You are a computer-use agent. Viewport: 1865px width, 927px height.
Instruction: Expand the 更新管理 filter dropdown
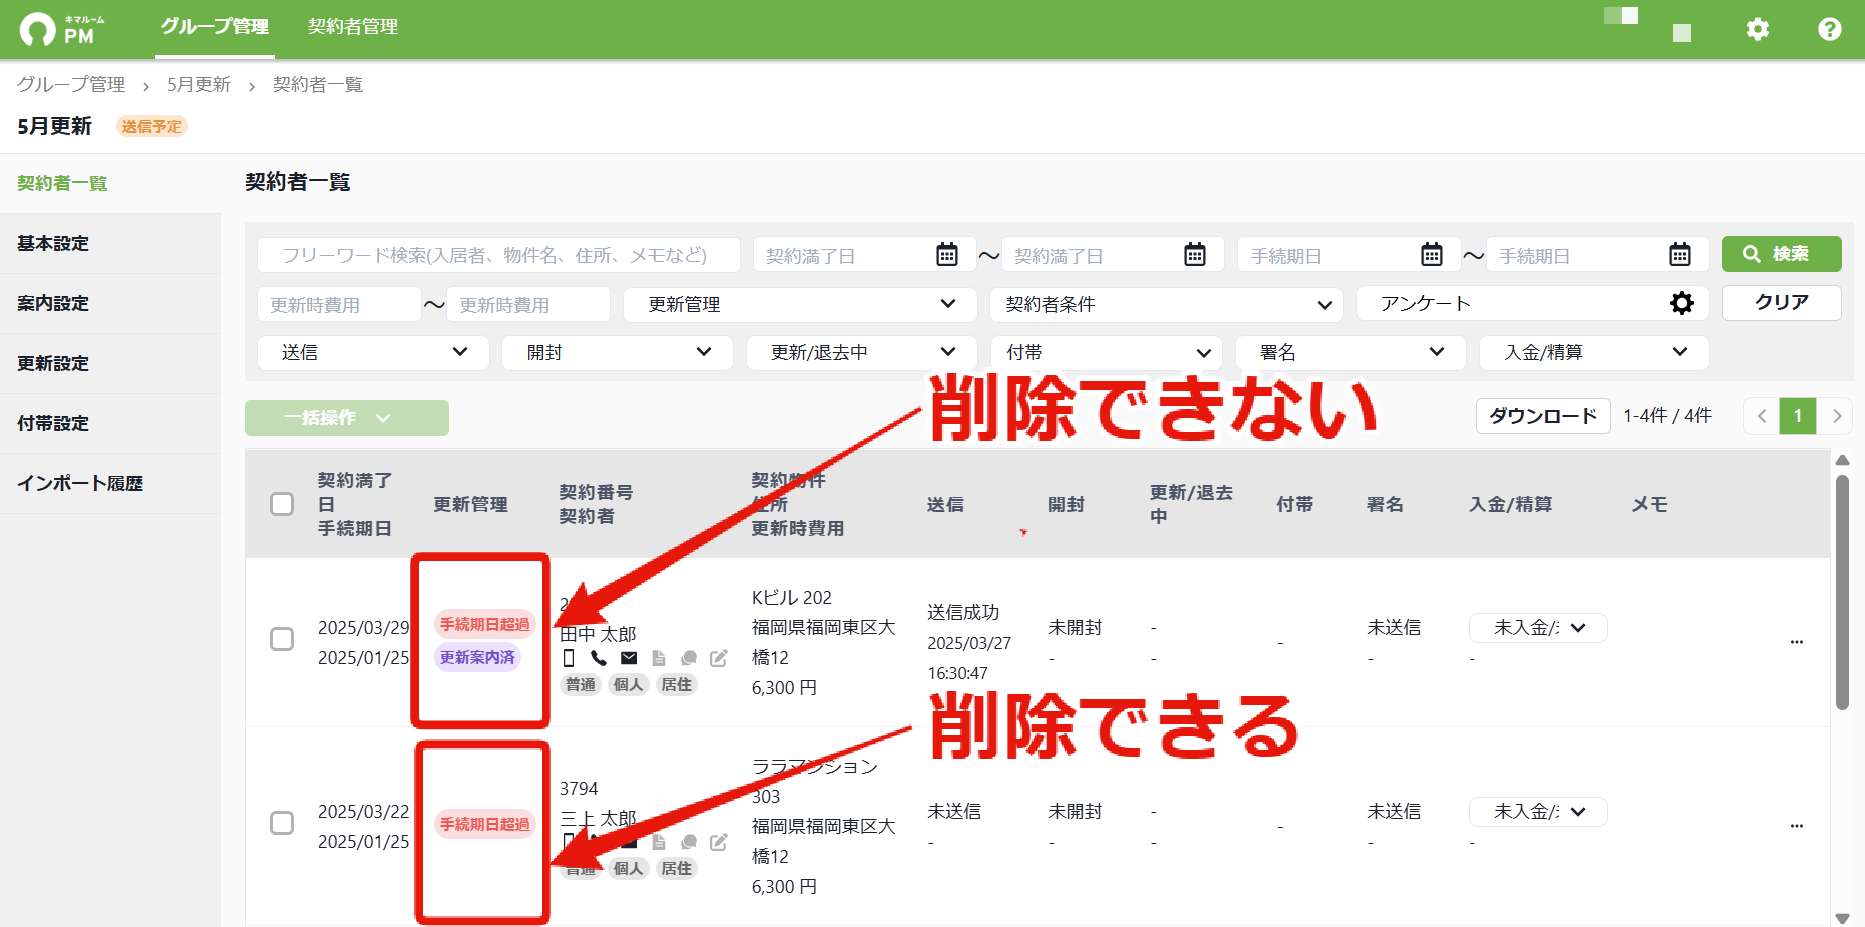pos(800,304)
